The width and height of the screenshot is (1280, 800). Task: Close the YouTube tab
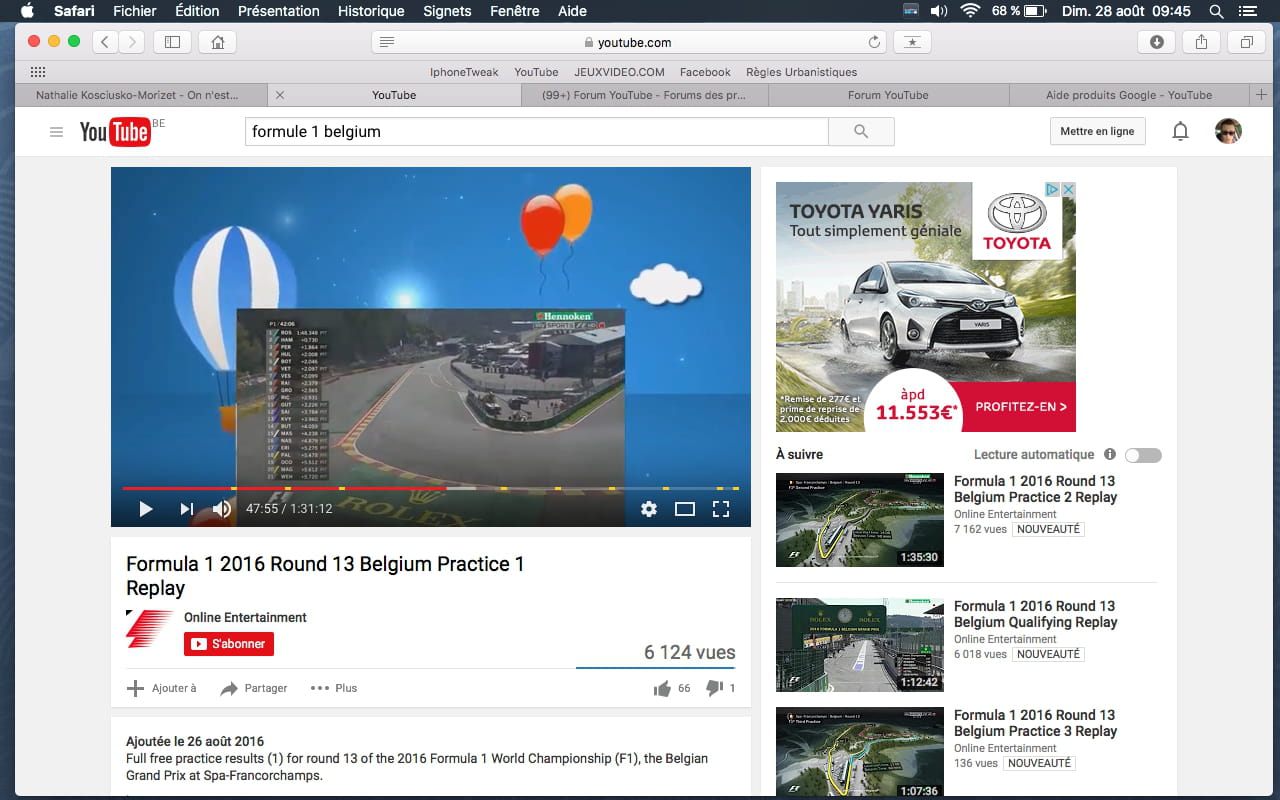[x=280, y=95]
